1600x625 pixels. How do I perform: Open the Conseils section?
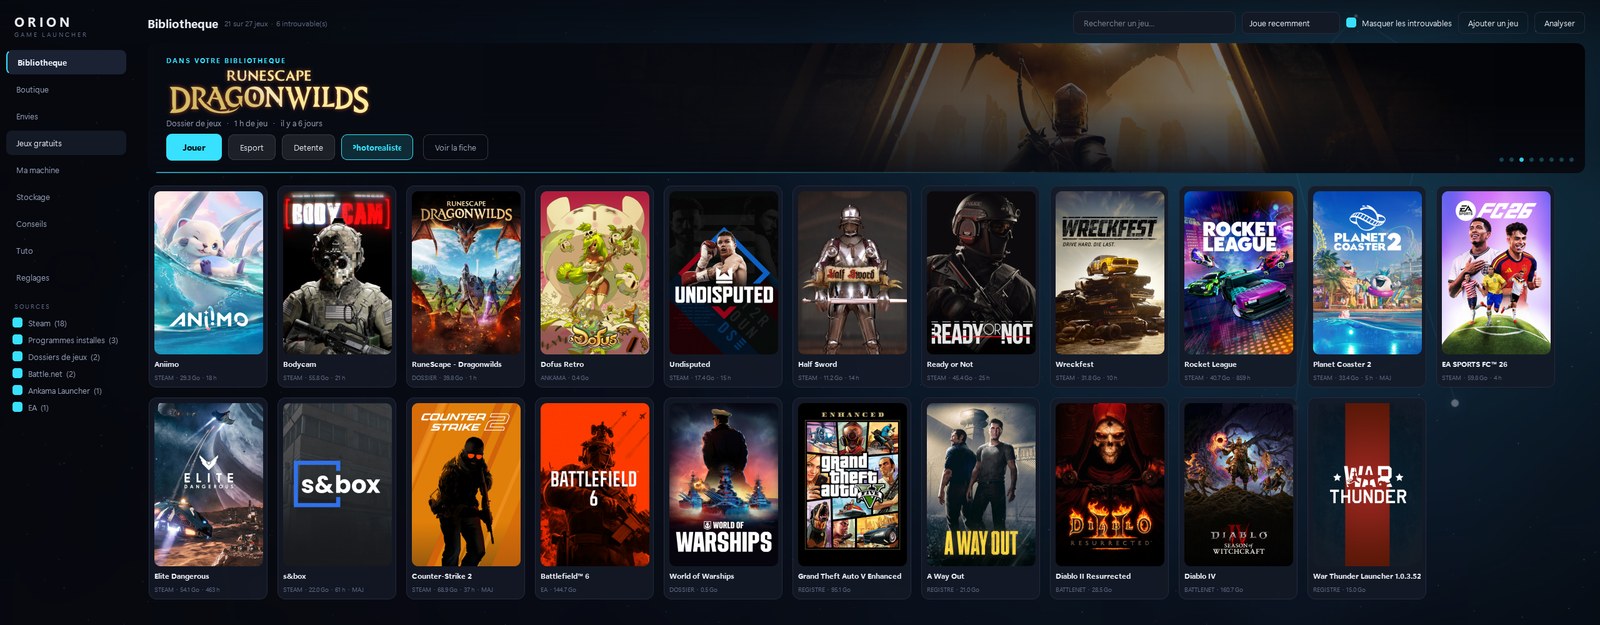66,224
